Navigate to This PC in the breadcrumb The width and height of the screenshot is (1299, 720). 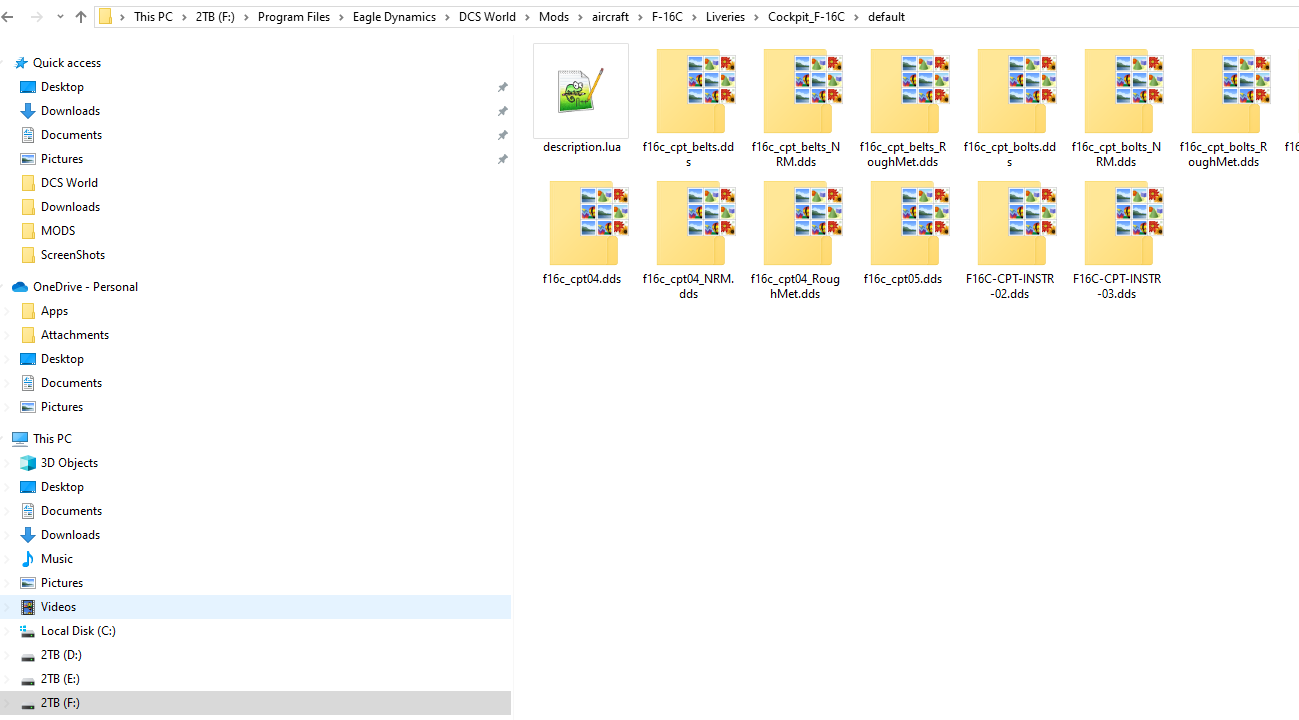point(153,17)
